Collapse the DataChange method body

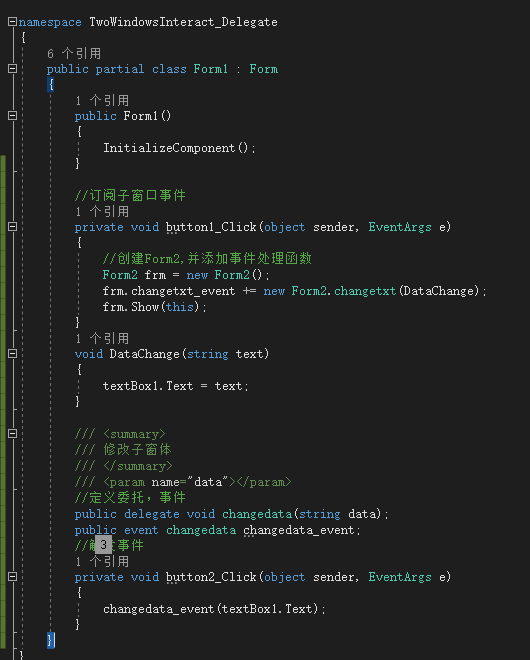(x=12, y=354)
